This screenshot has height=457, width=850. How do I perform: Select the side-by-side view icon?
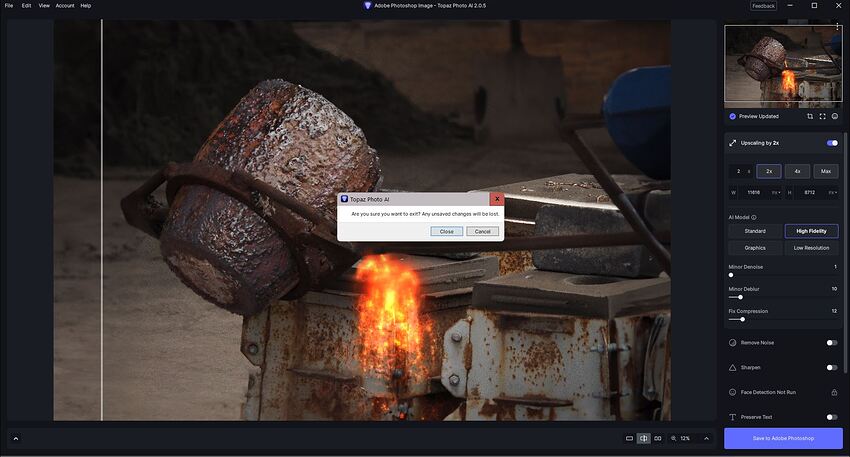(658, 438)
